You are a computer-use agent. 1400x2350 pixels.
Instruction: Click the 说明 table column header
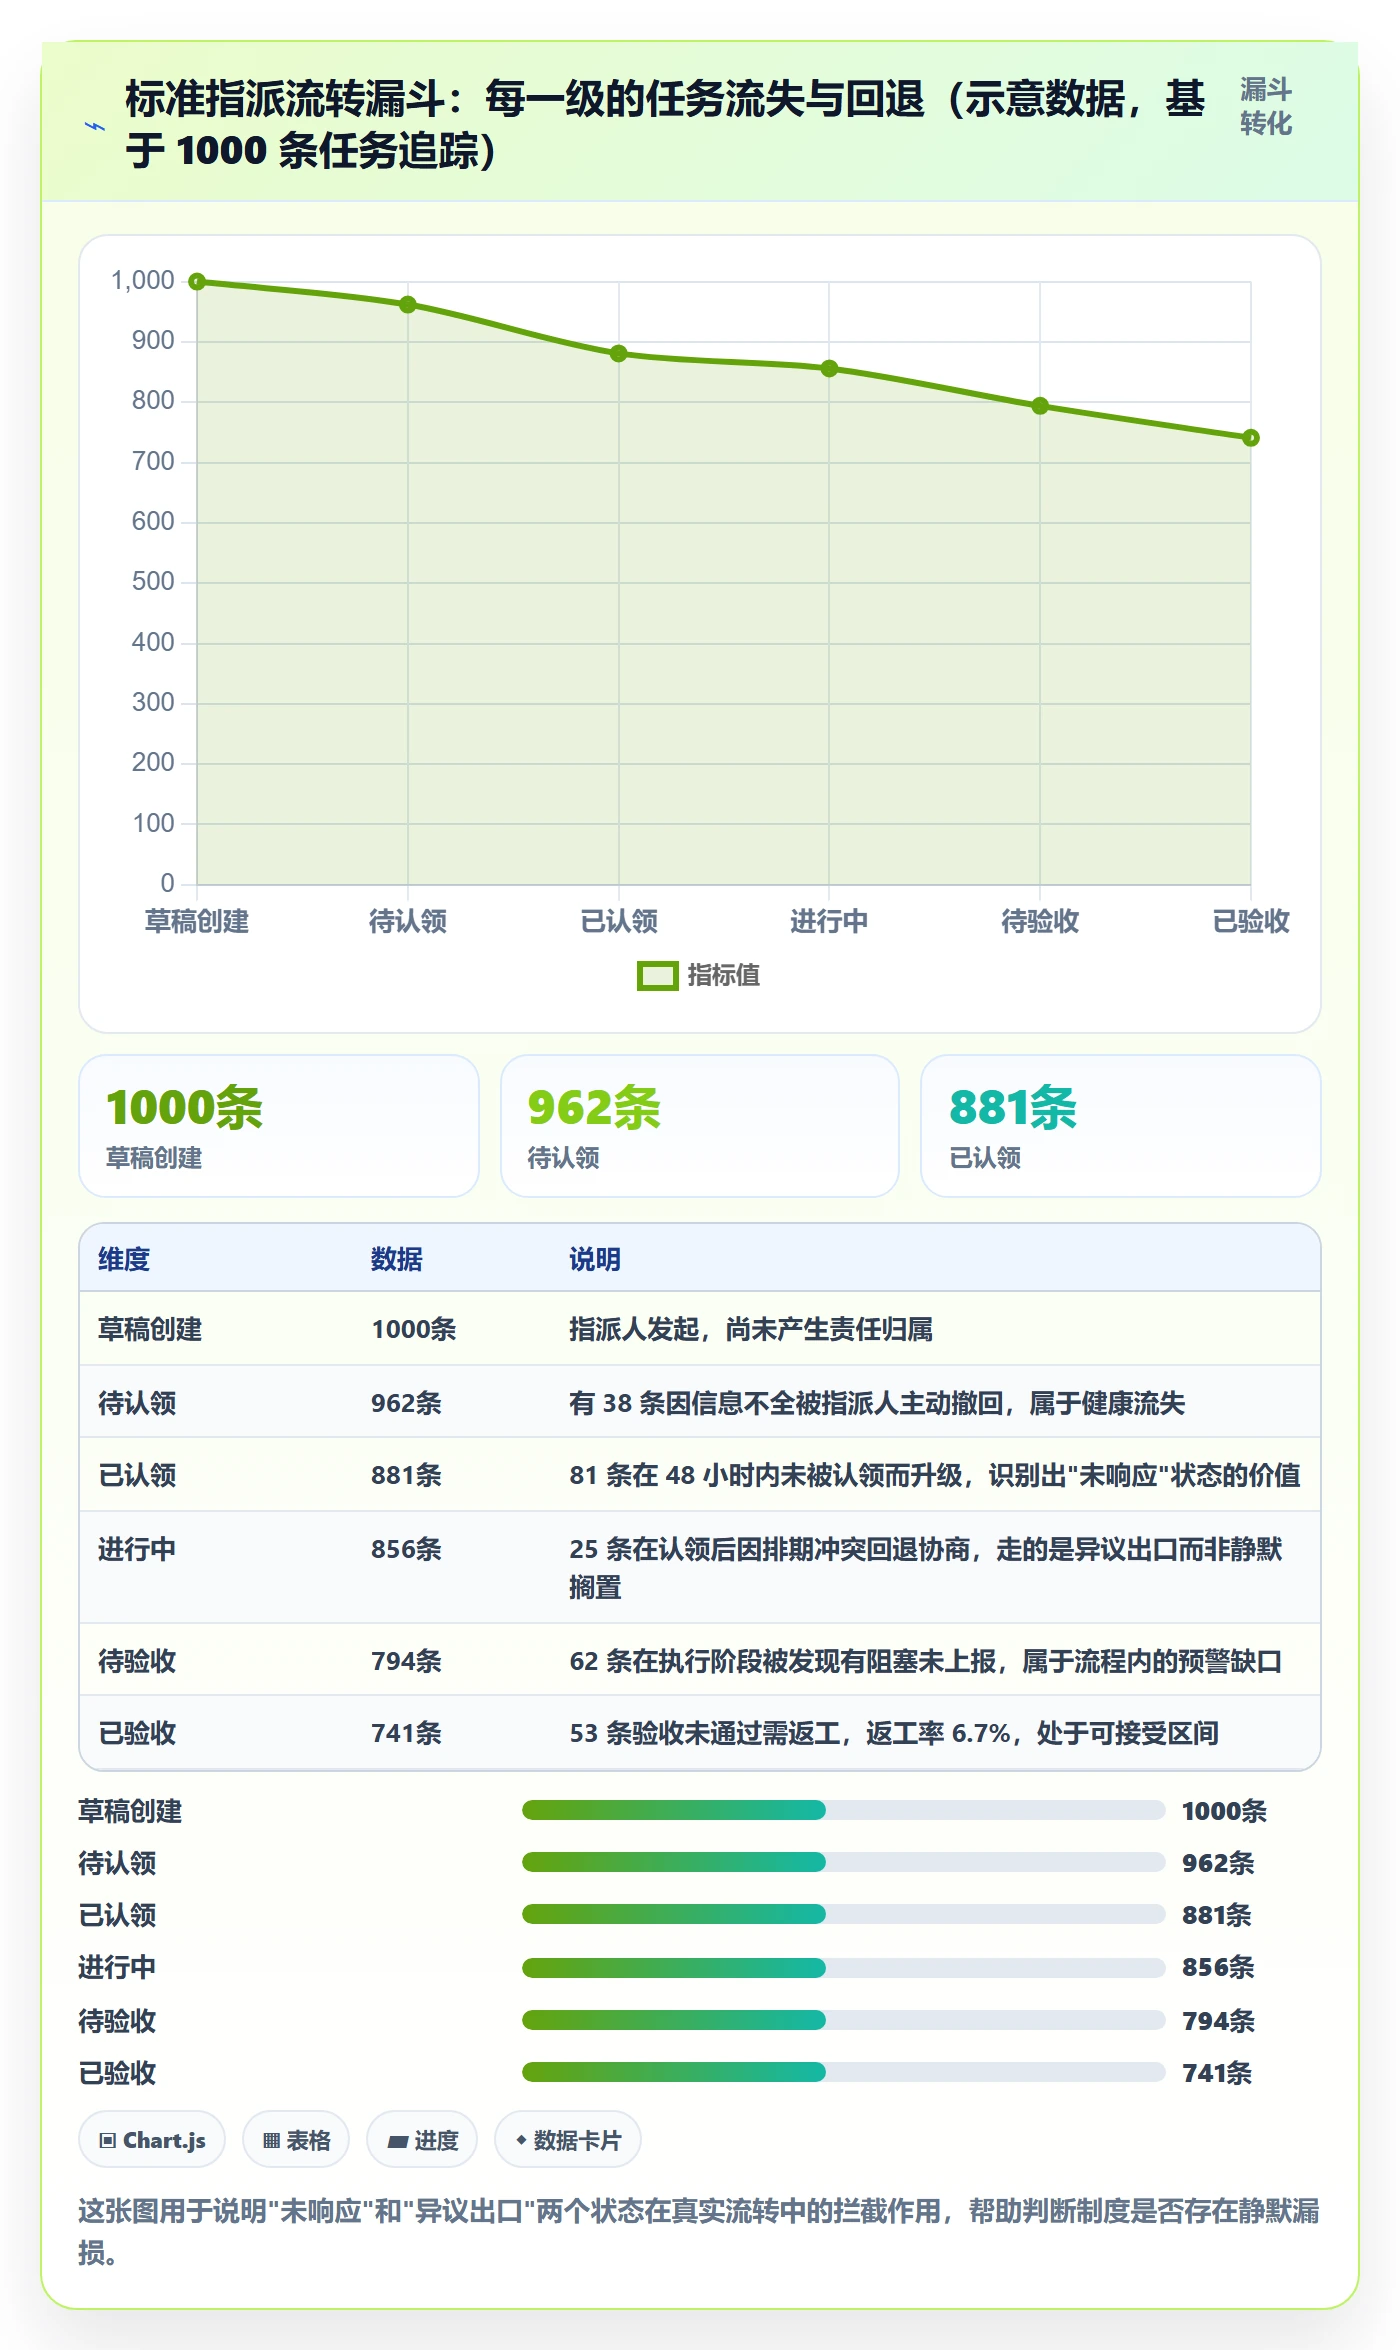pyautogui.click(x=595, y=1259)
